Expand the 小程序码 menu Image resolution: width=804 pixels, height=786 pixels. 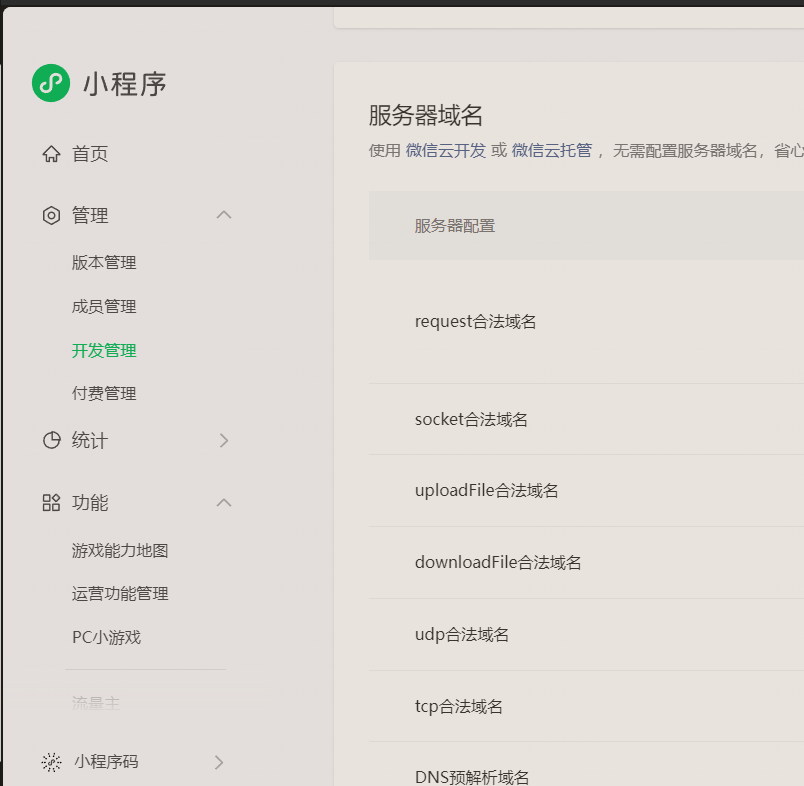click(219, 761)
